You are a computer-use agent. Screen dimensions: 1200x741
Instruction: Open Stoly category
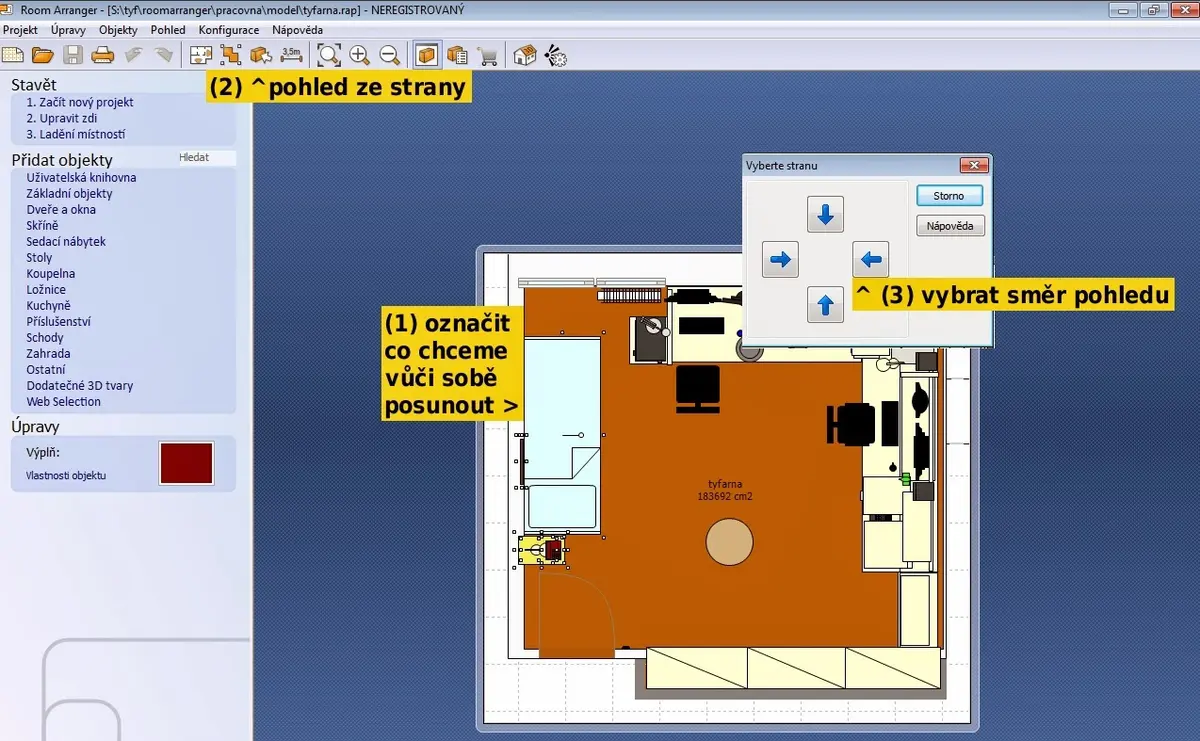coord(40,258)
